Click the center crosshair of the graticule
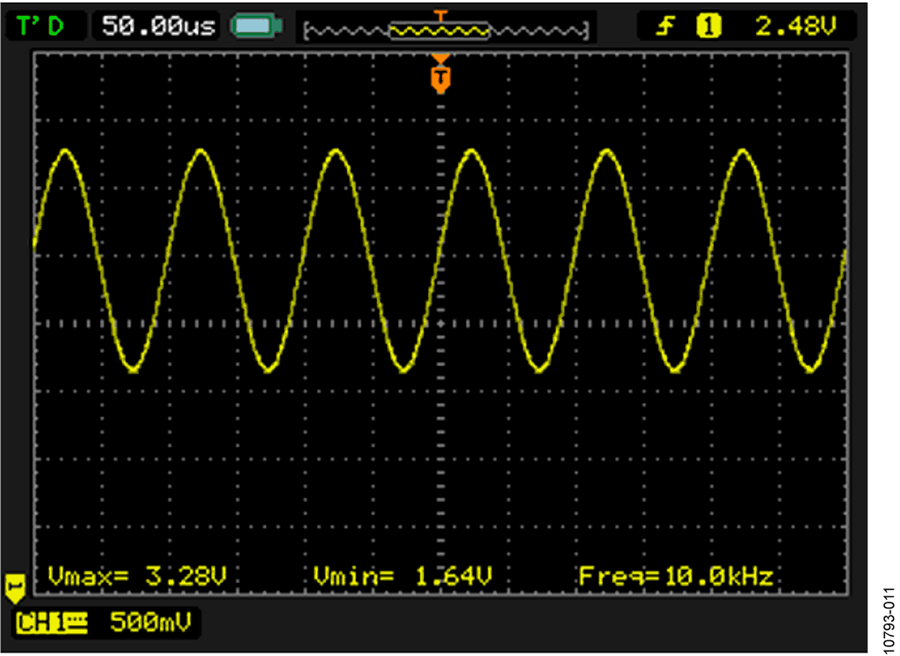 point(440,323)
